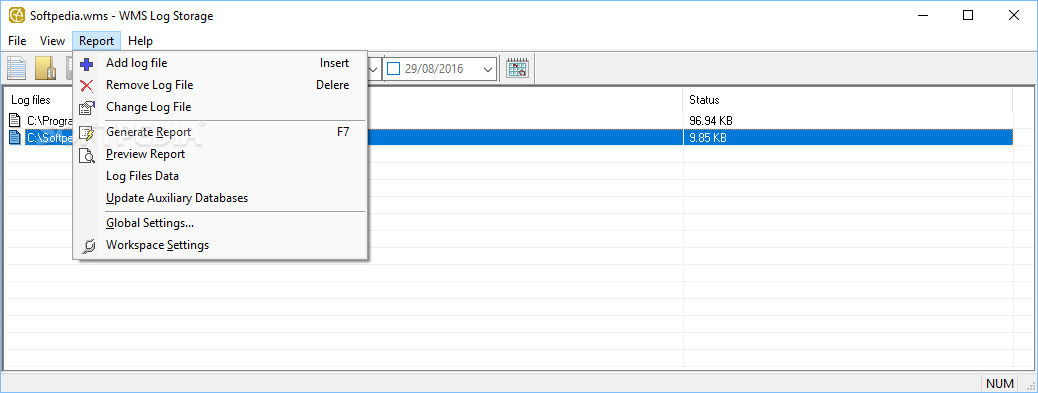The image size is (1038, 393).
Task: Click the red X Remove Log File icon
Action: pyautogui.click(x=87, y=85)
